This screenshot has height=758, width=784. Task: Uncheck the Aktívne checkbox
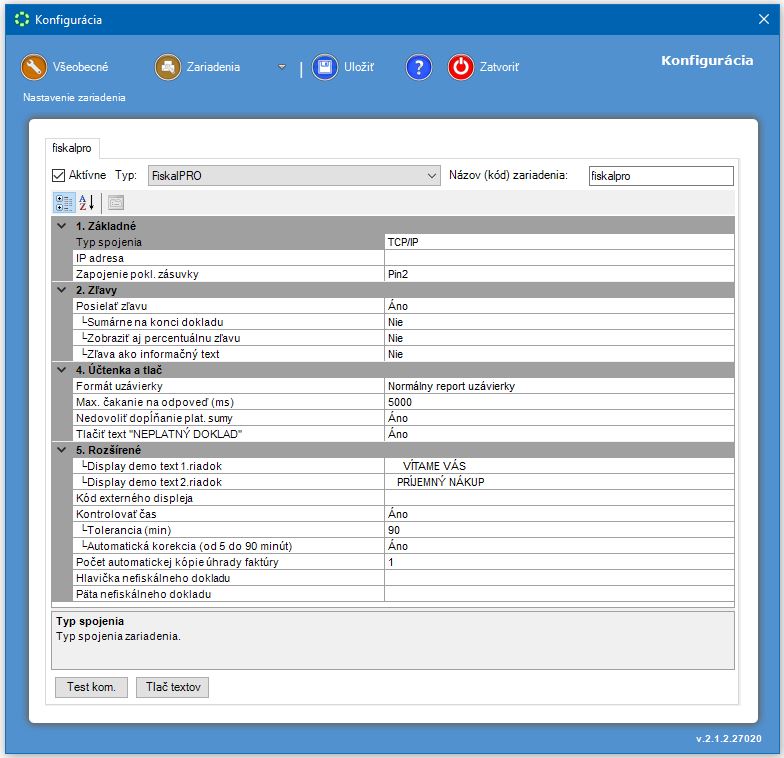59,175
